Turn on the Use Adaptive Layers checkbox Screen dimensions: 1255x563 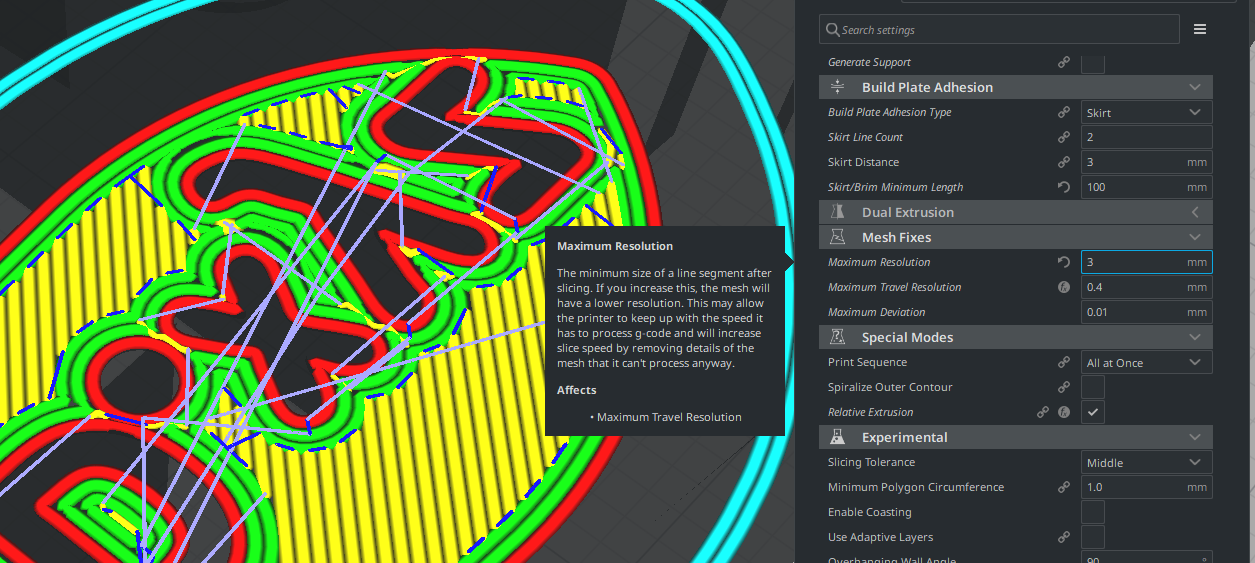point(1093,537)
